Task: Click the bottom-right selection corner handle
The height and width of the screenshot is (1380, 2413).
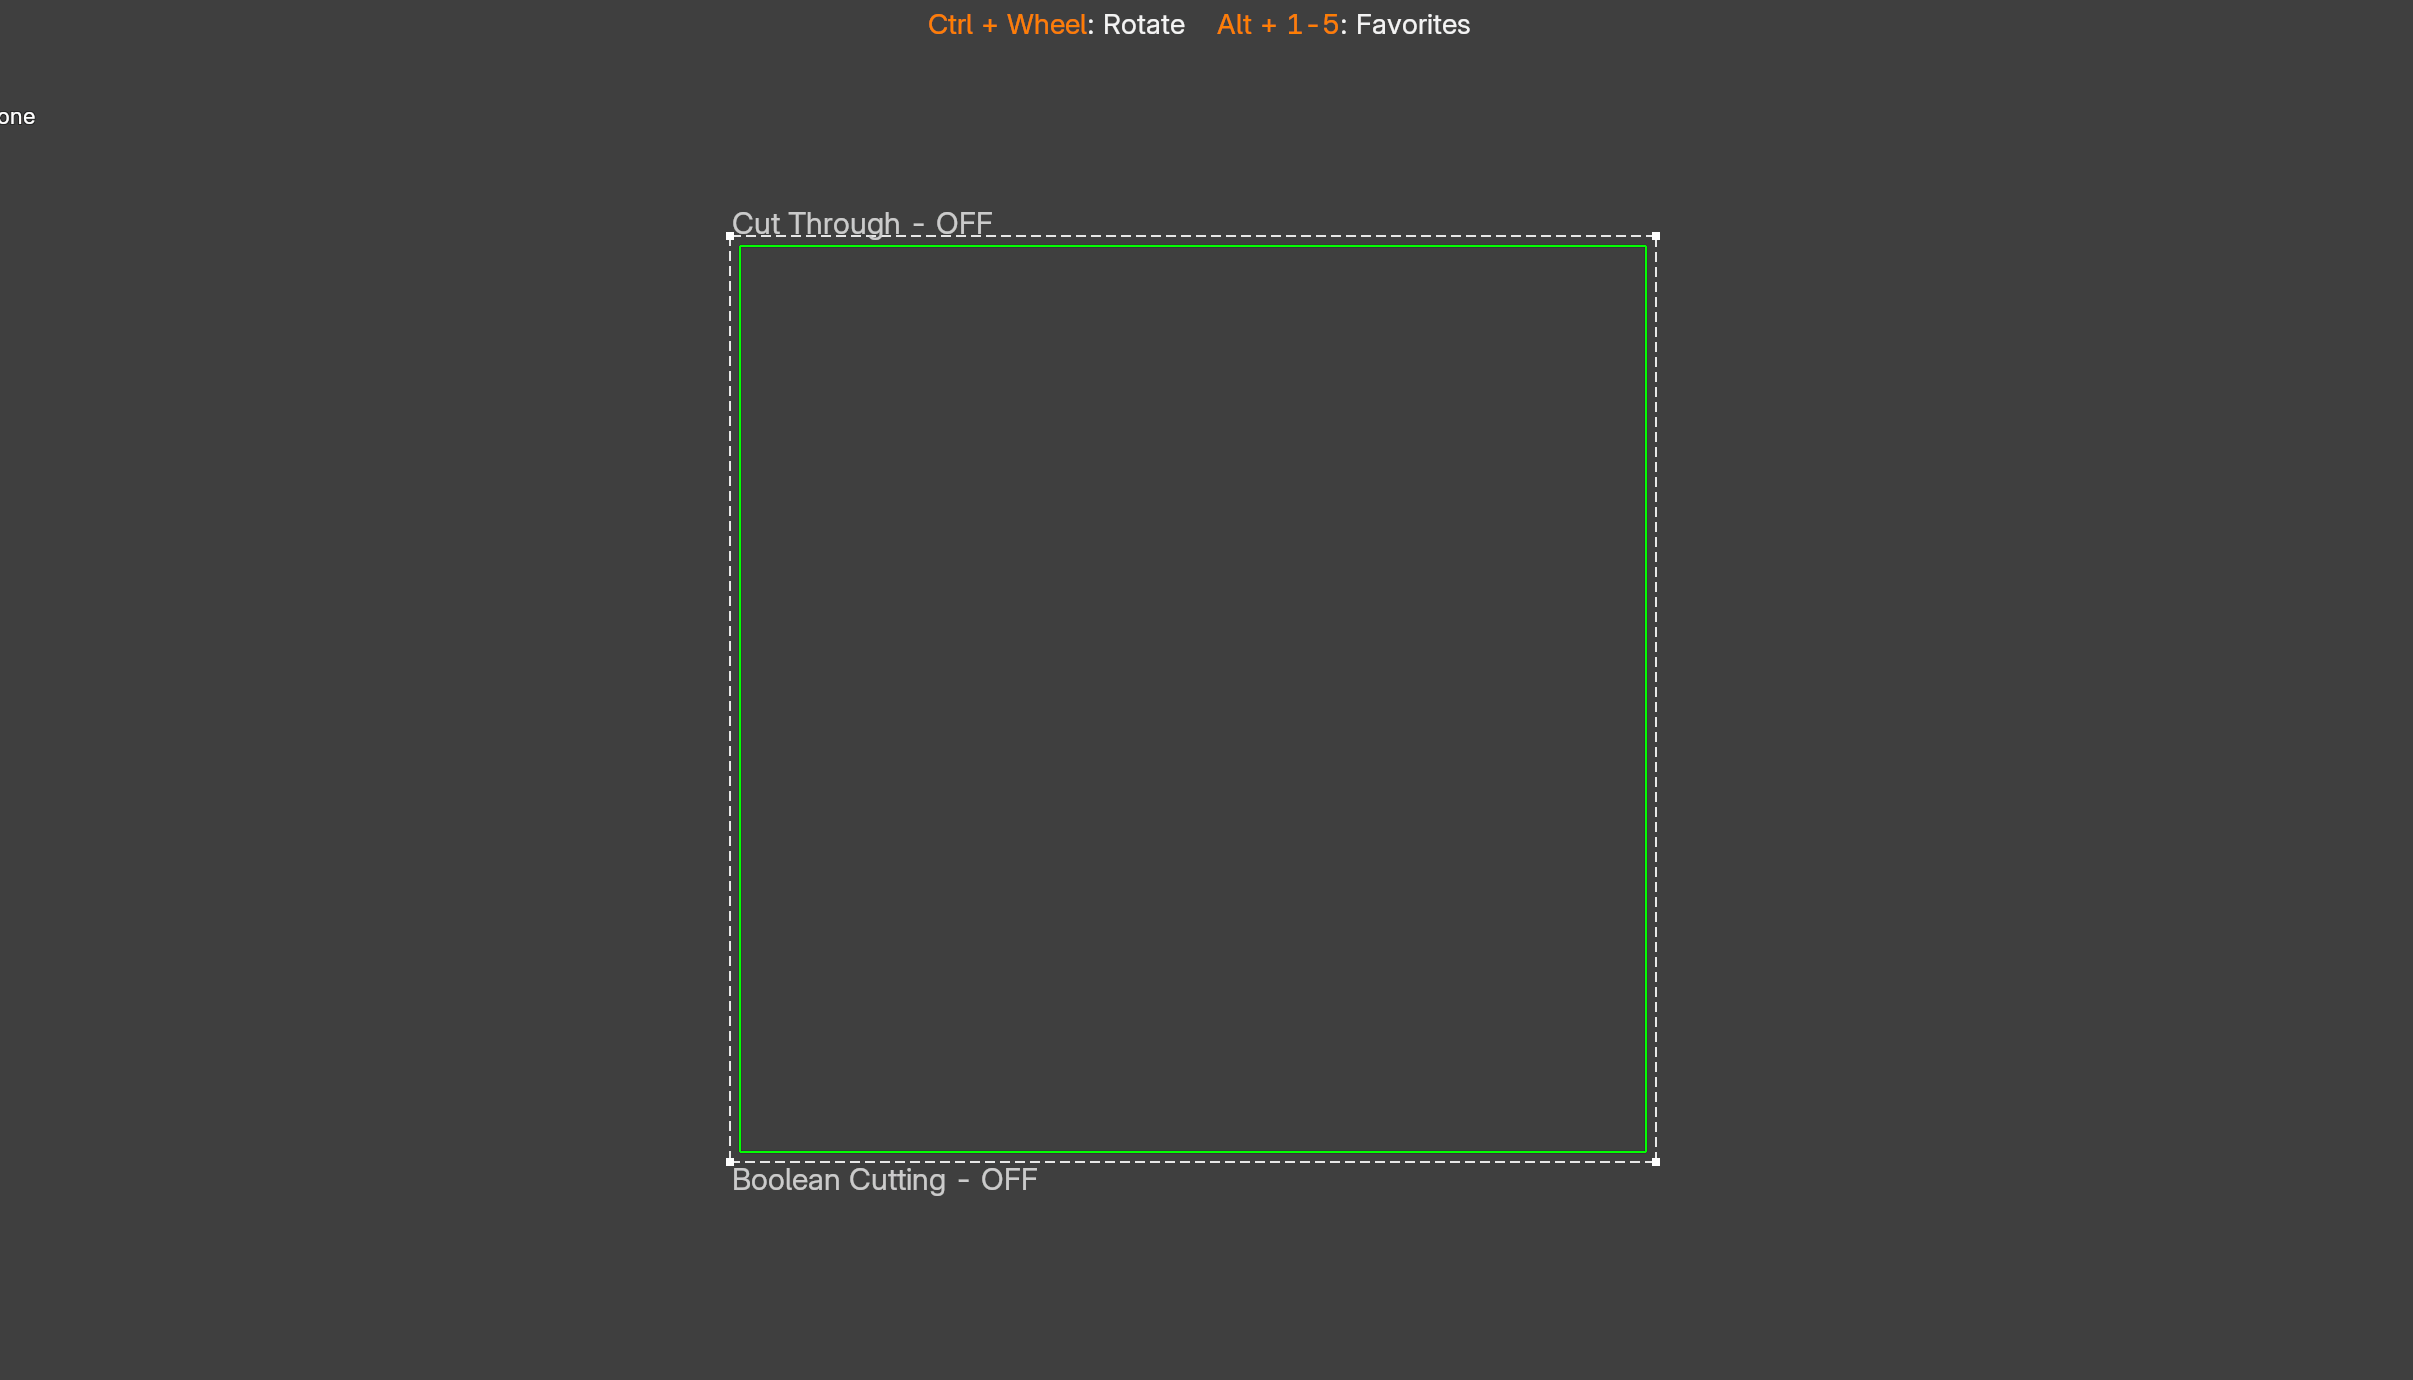Action: pos(1656,1161)
